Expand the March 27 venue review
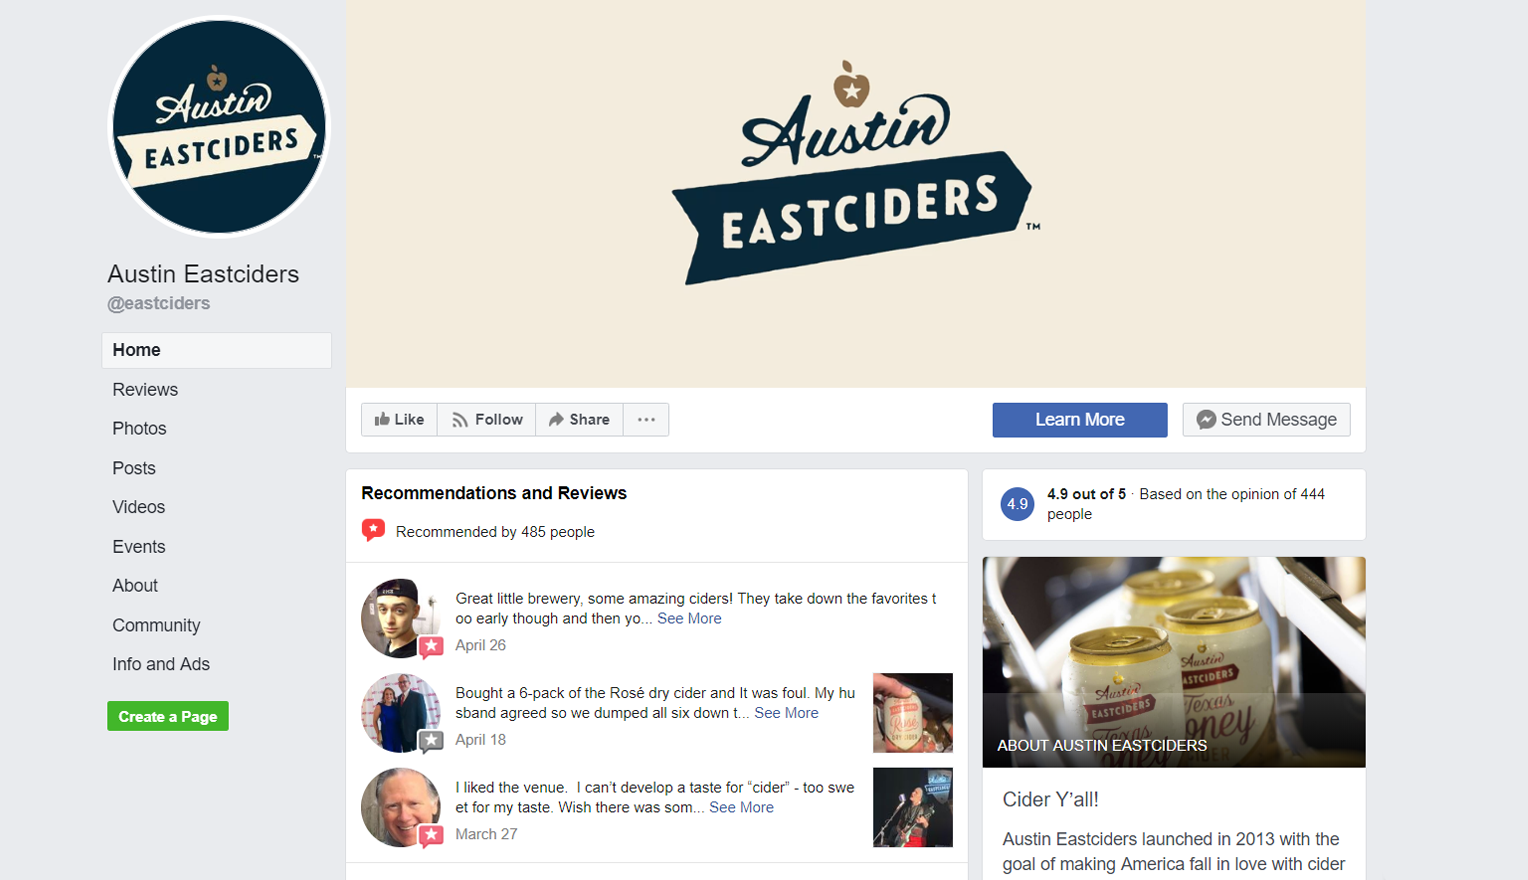 741,807
